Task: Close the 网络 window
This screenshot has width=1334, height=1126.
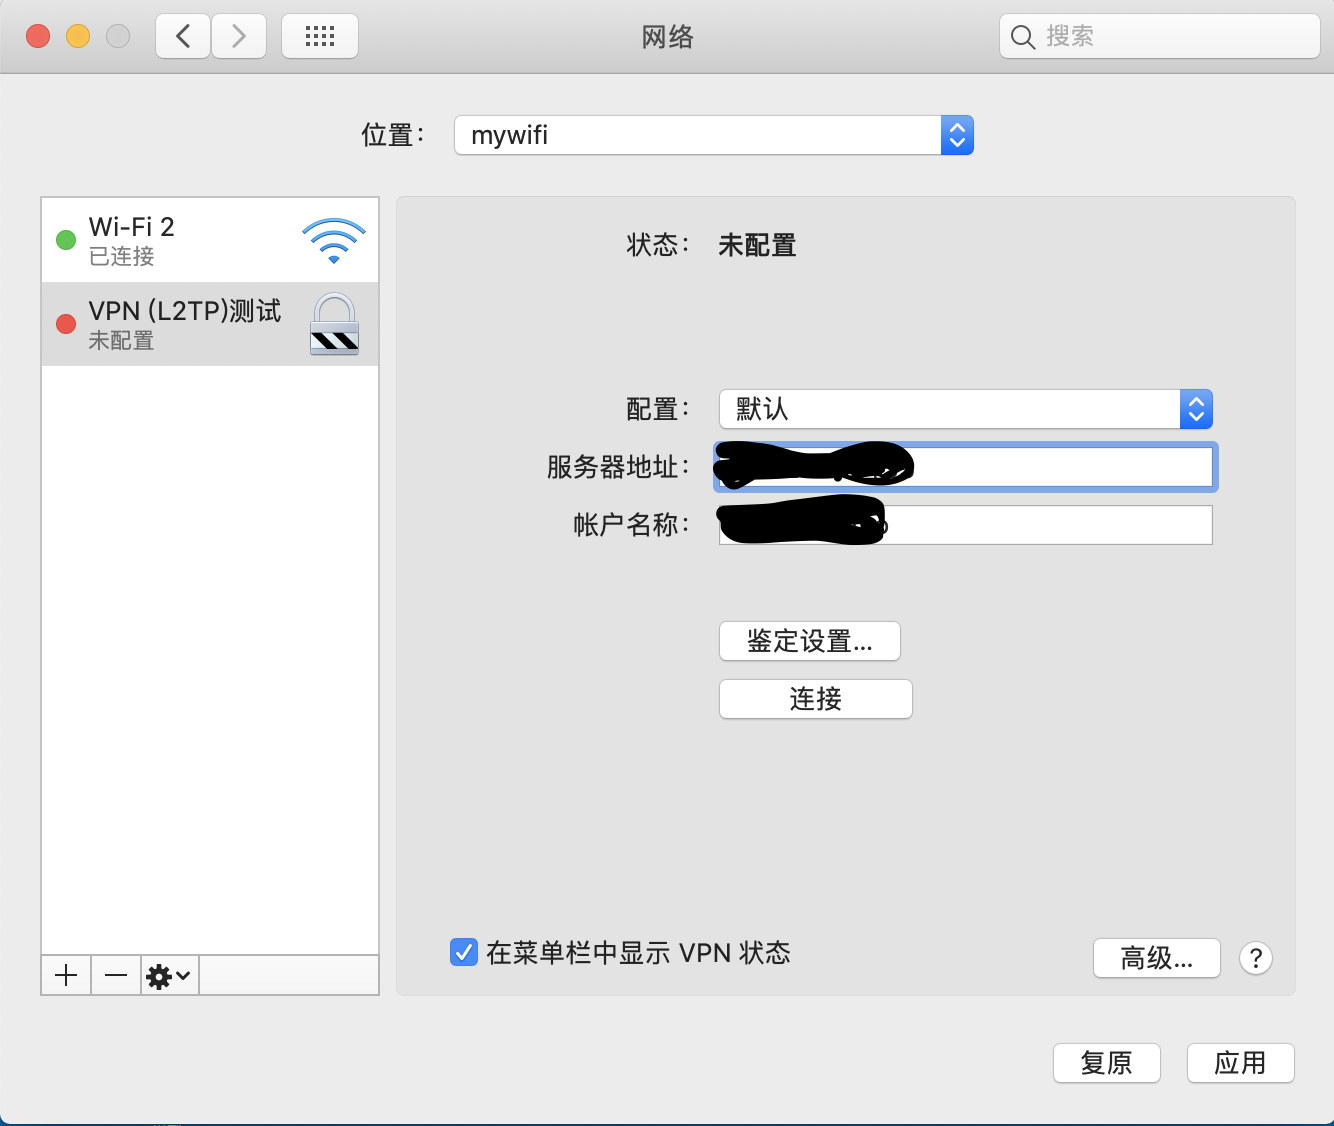Action: 38,37
